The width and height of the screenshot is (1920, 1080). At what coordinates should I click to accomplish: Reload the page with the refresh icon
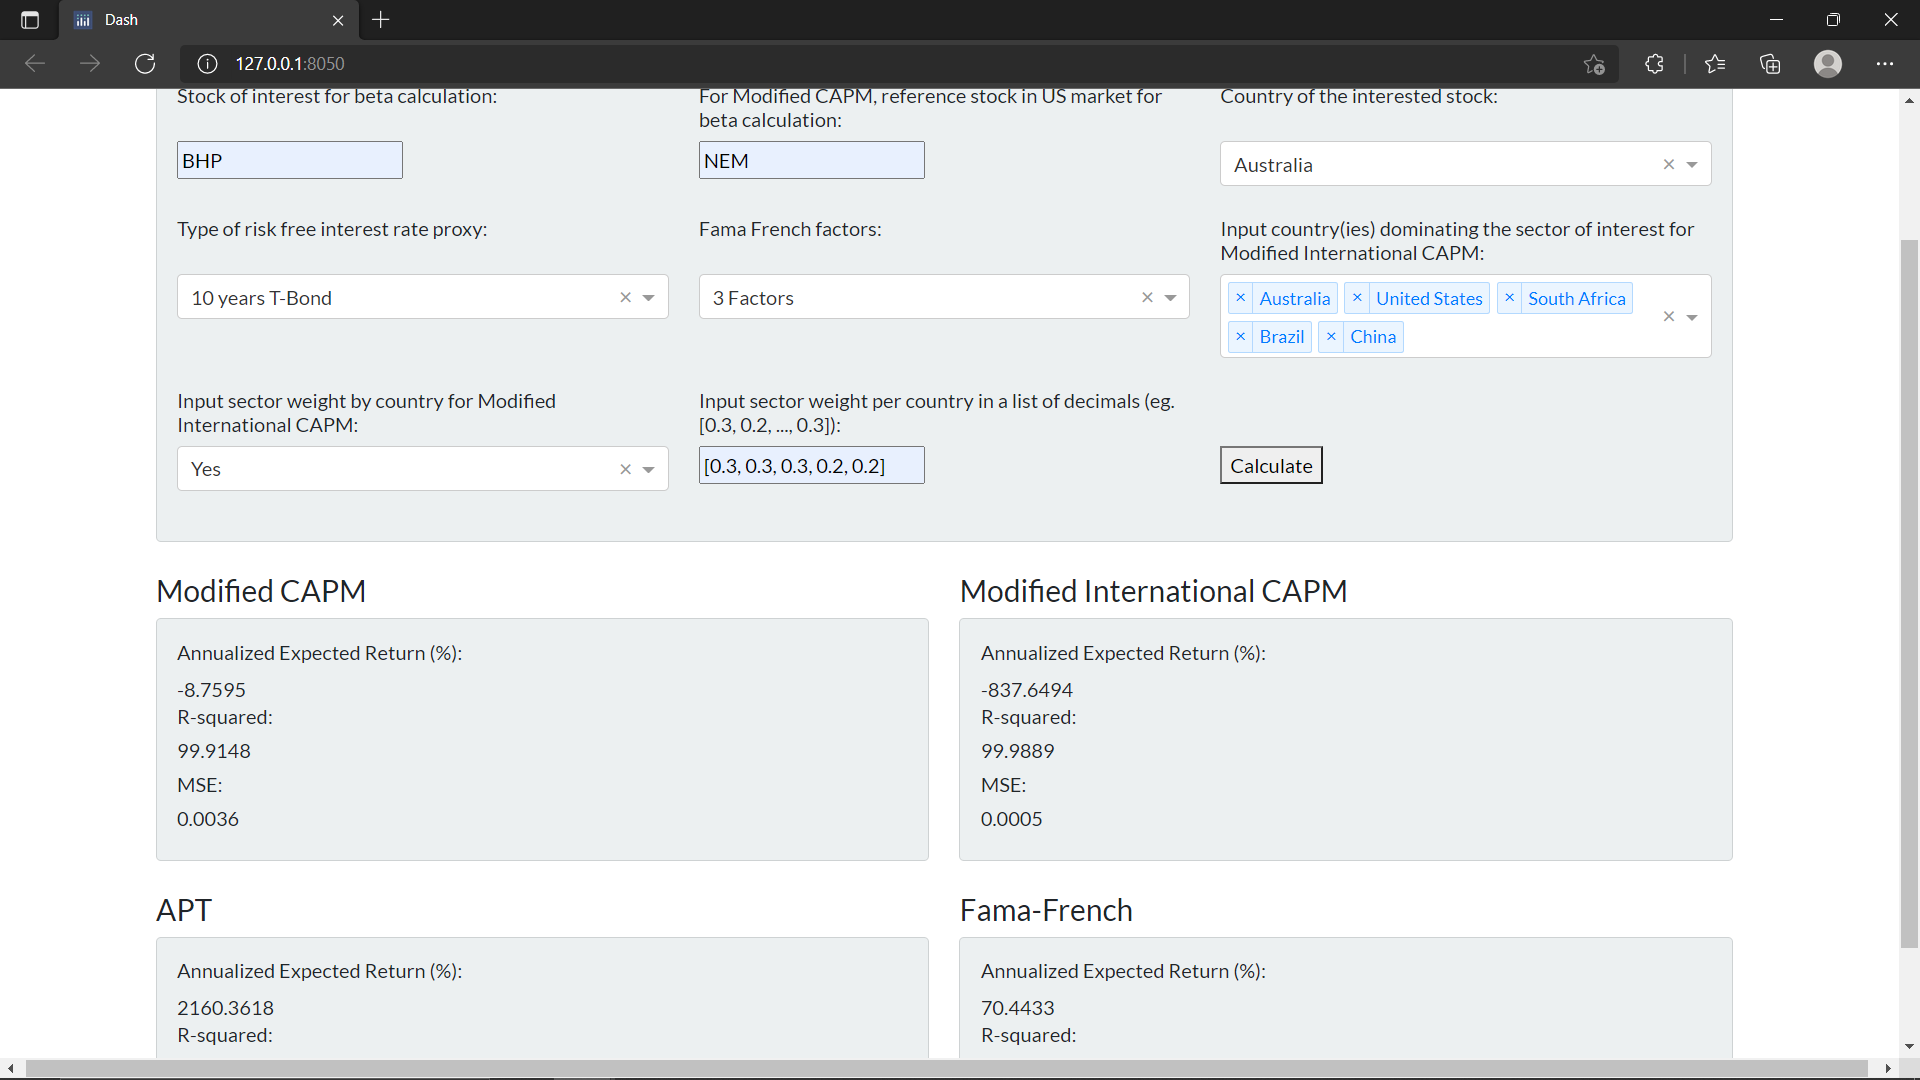(x=145, y=64)
